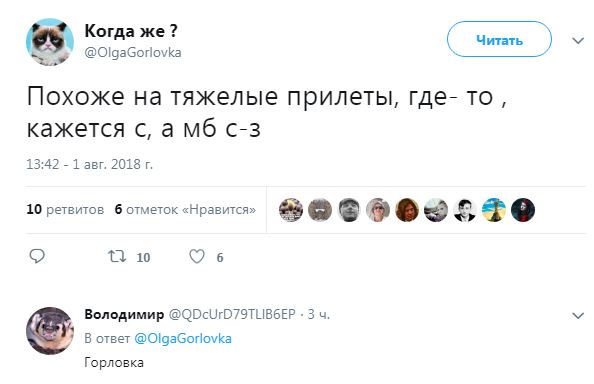Click the Читать follow button
Image resolution: width=594 pixels, height=384 pixels.
(499, 39)
